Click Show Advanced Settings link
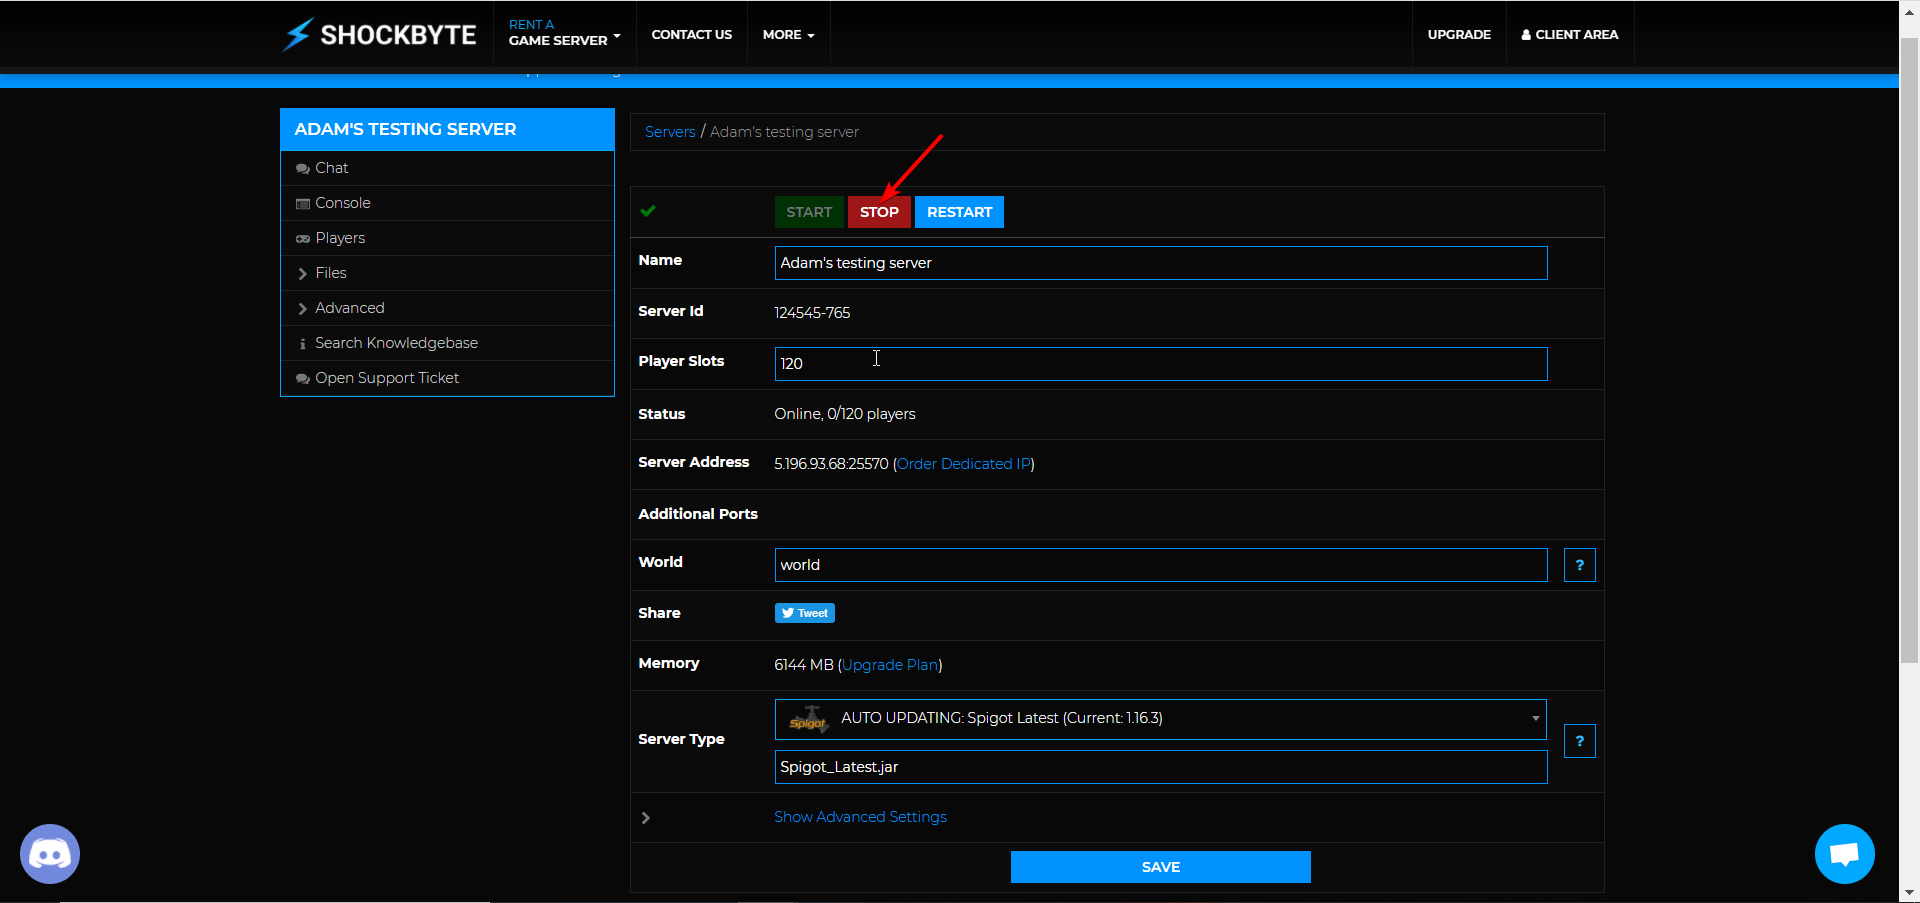The height and width of the screenshot is (903, 1920). [860, 817]
